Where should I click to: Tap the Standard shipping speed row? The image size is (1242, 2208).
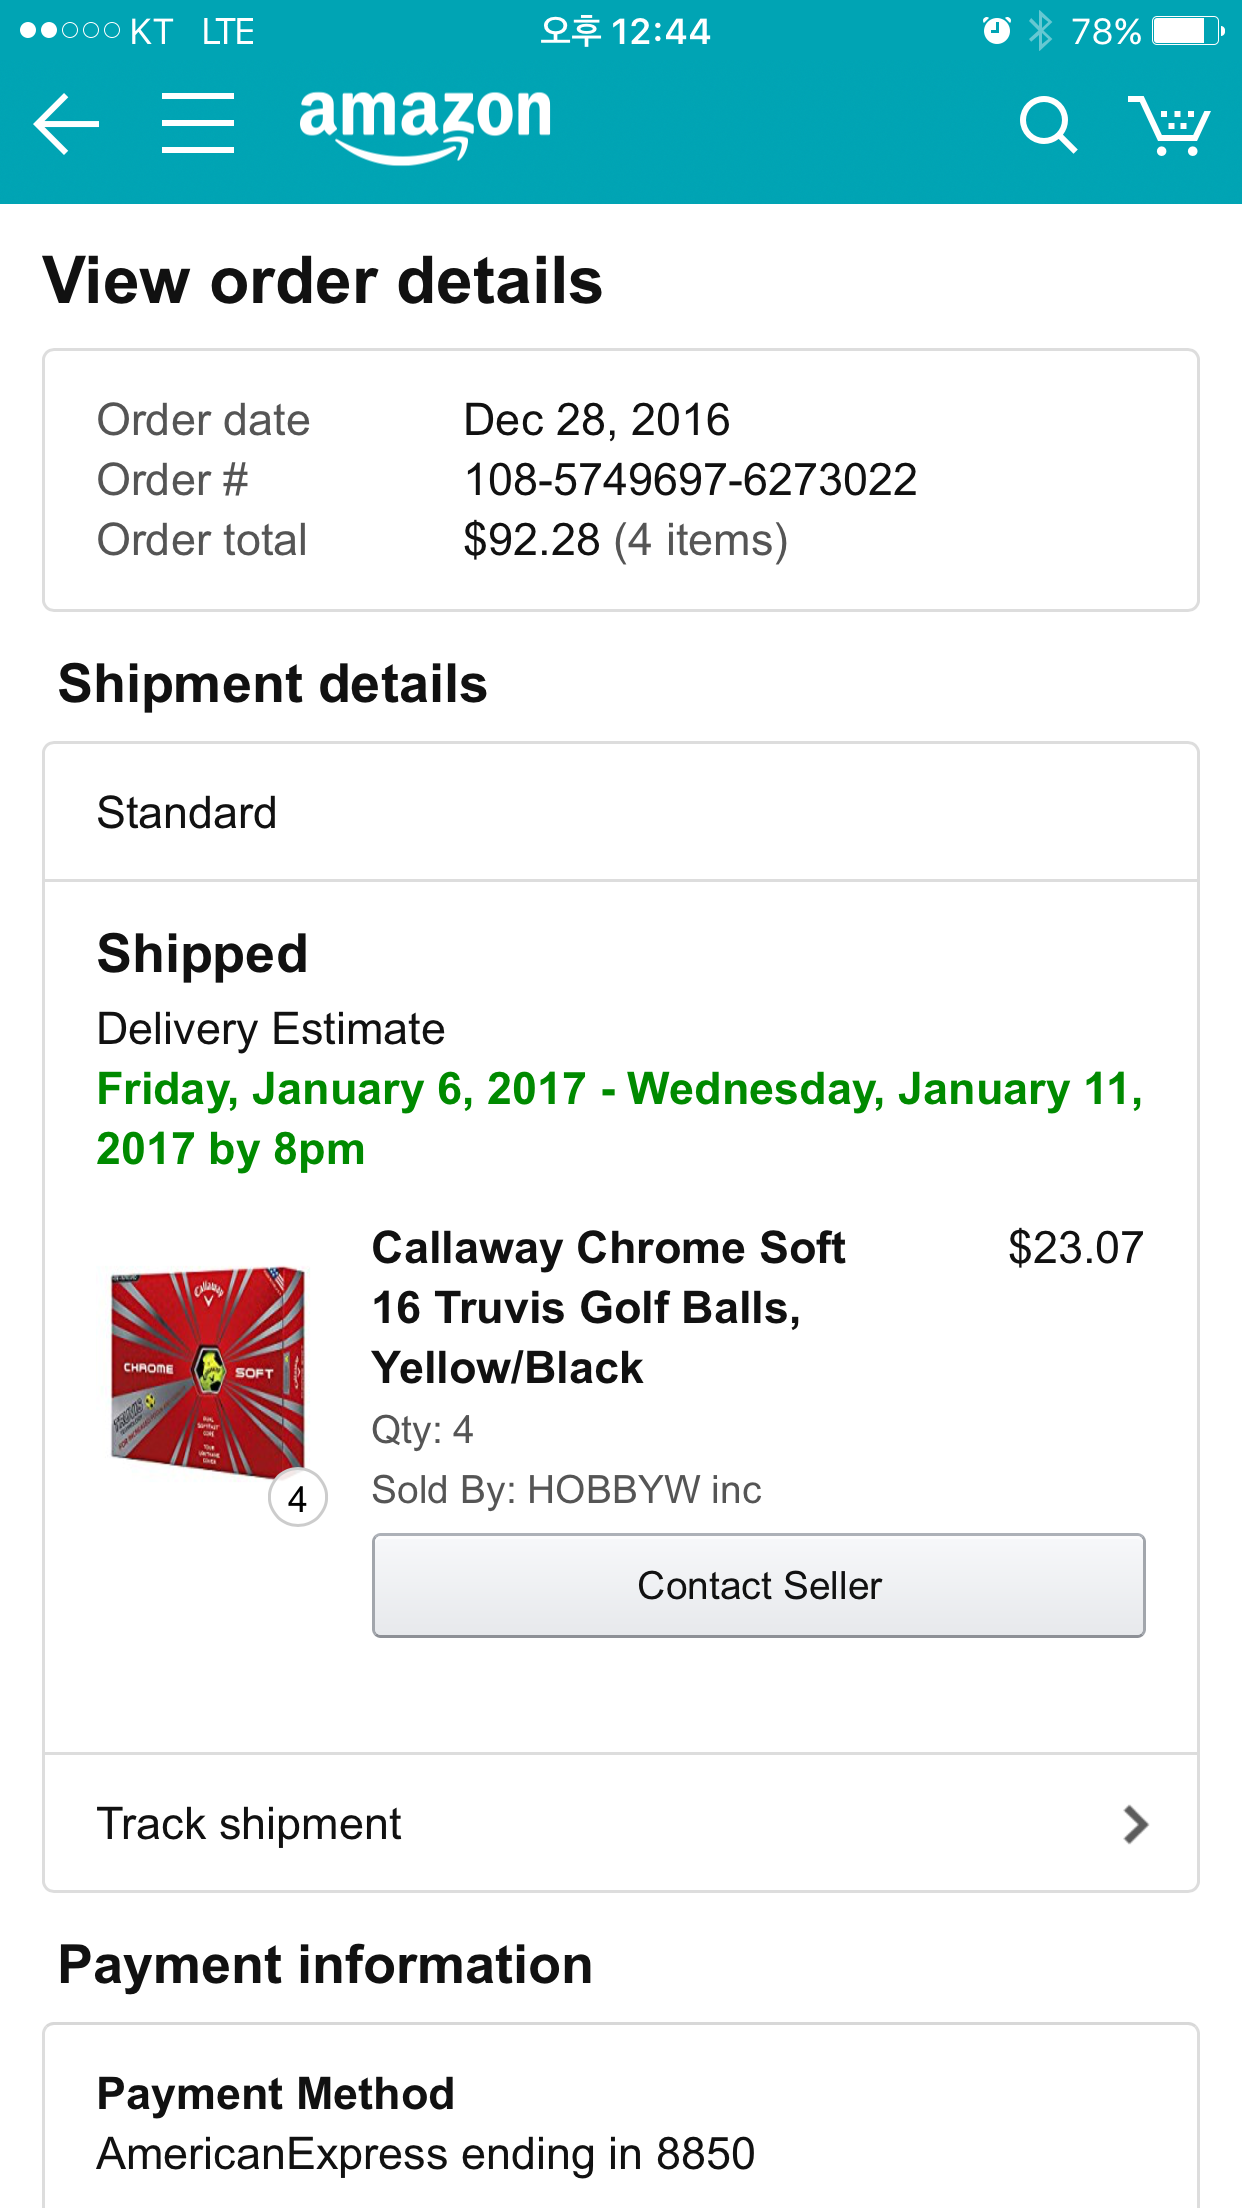tap(620, 813)
